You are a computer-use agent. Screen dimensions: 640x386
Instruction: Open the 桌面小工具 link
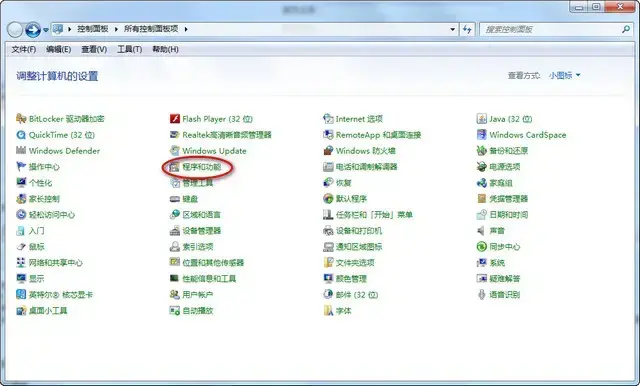[48, 311]
